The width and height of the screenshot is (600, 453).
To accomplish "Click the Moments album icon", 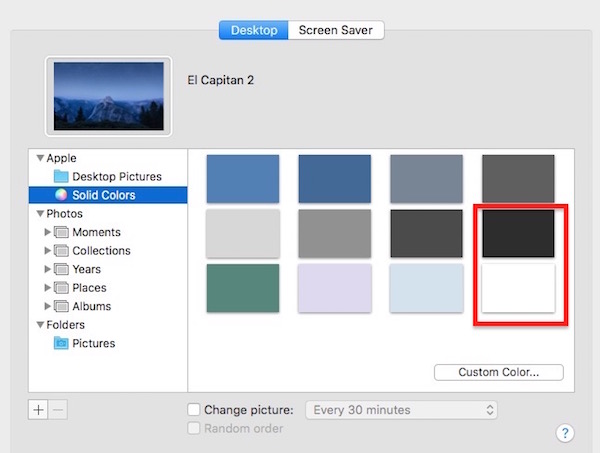I will 62,232.
